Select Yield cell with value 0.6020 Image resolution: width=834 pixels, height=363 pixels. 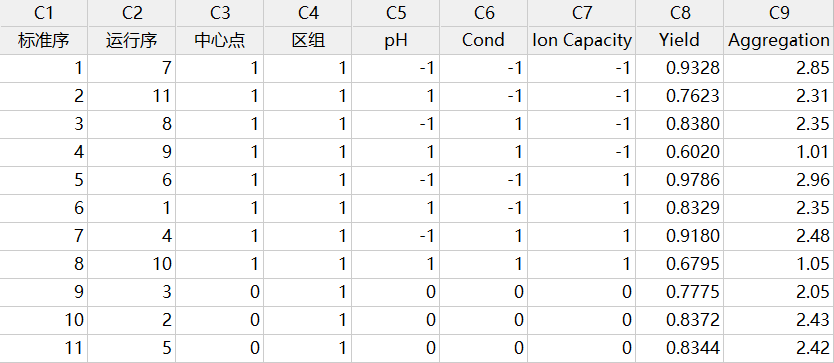pos(679,152)
